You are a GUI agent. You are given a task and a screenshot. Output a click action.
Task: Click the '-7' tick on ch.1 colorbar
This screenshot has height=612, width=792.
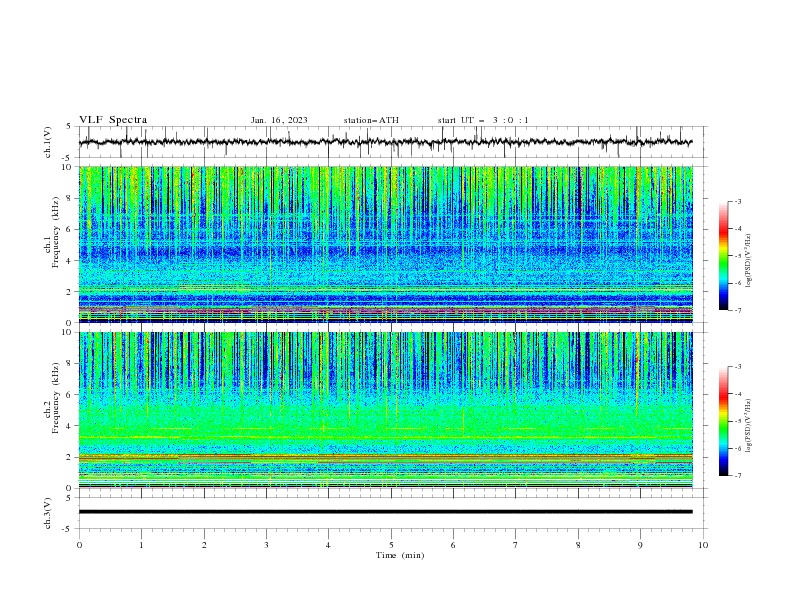[737, 310]
